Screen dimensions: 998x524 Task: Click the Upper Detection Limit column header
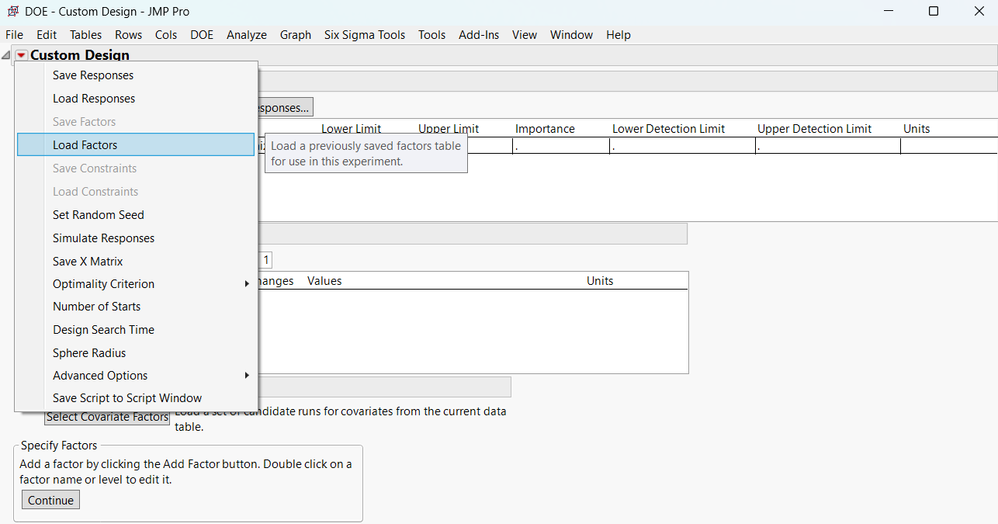814,129
